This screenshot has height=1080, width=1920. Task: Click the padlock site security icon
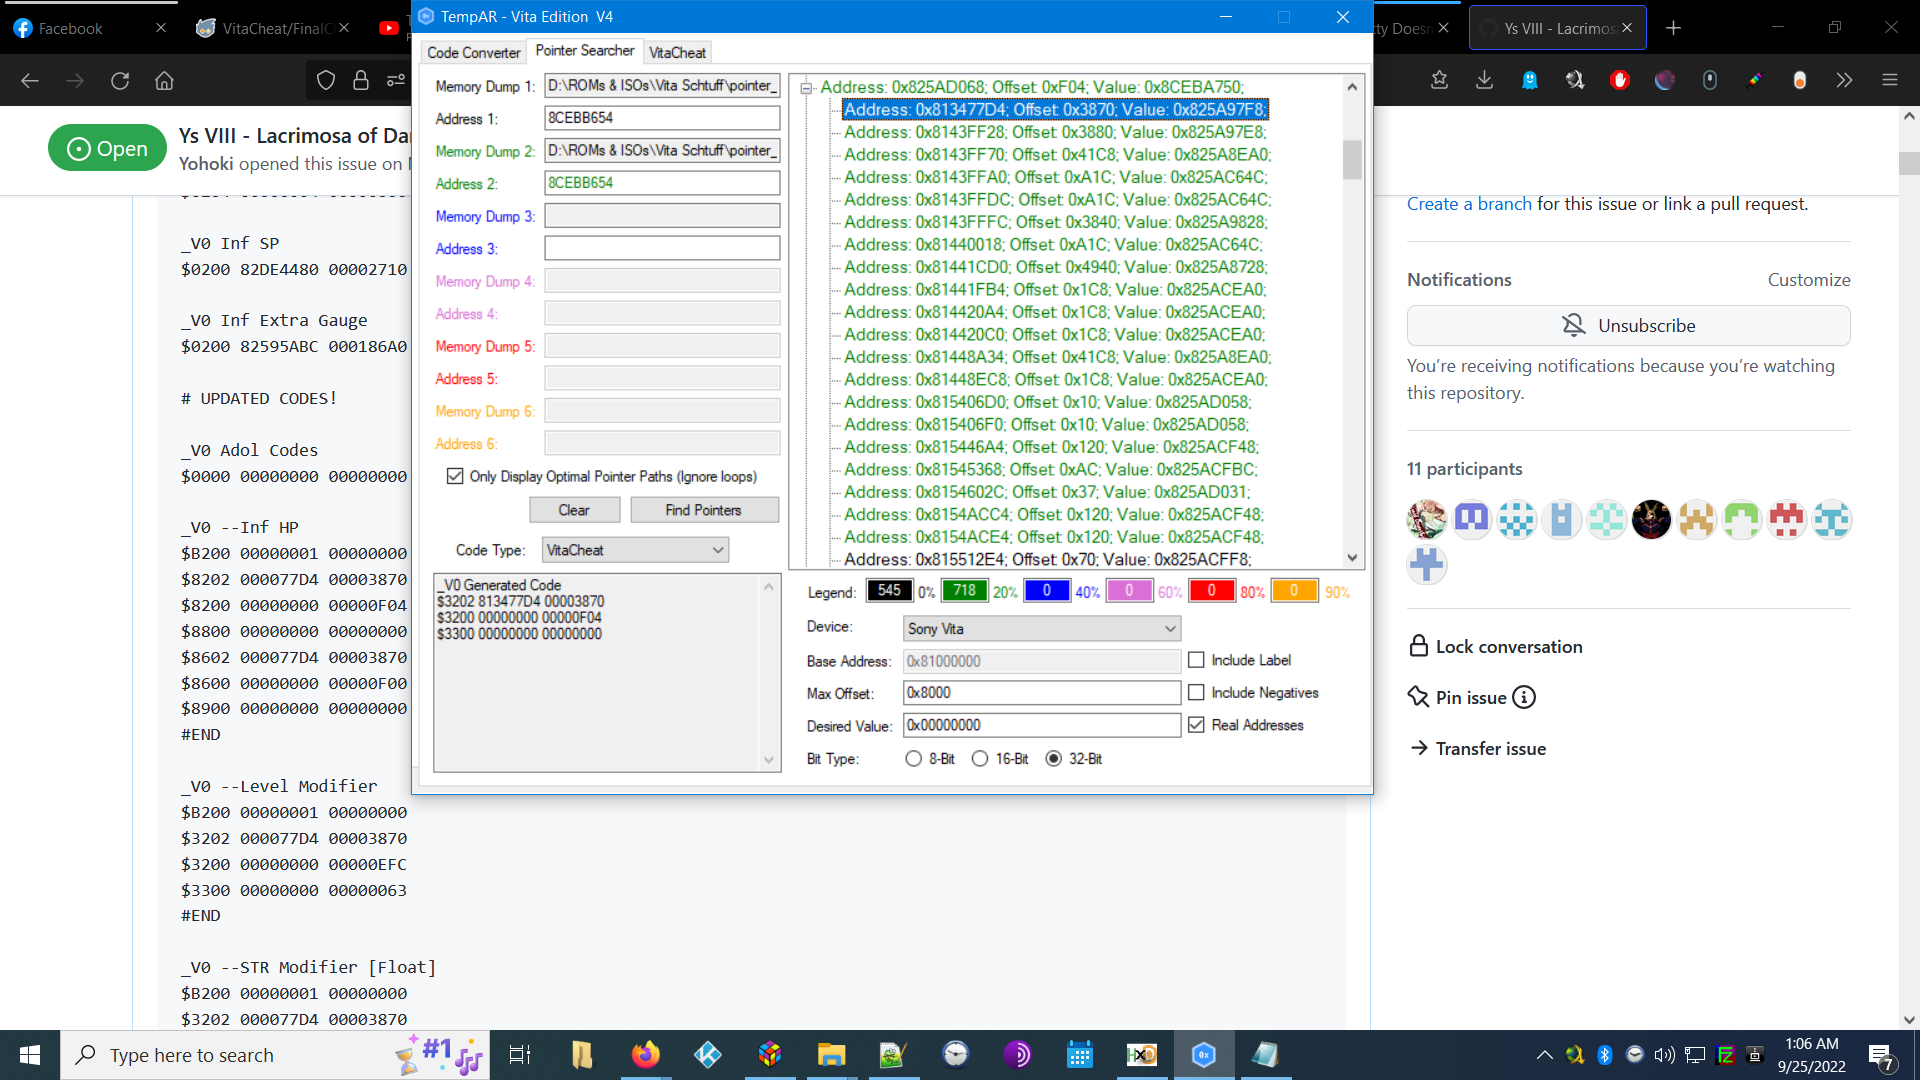click(361, 81)
